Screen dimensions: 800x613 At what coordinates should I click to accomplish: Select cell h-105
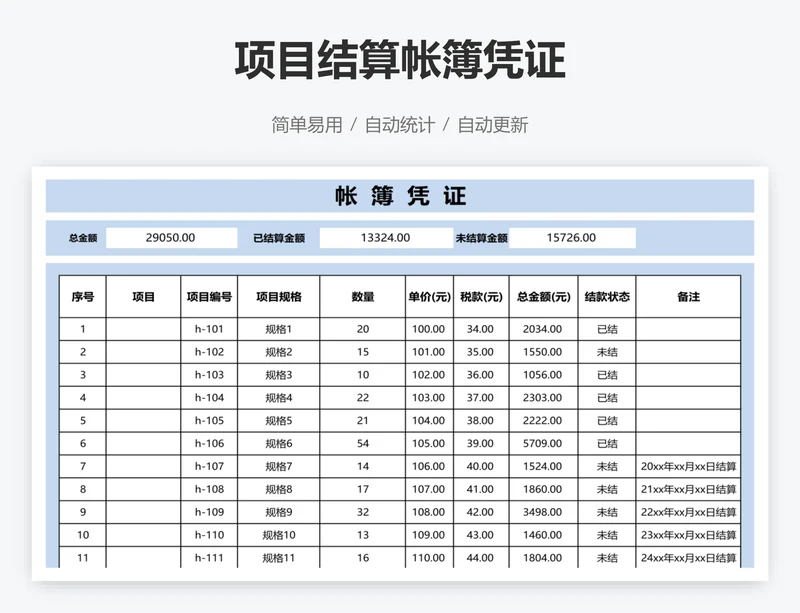pyautogui.click(x=209, y=421)
